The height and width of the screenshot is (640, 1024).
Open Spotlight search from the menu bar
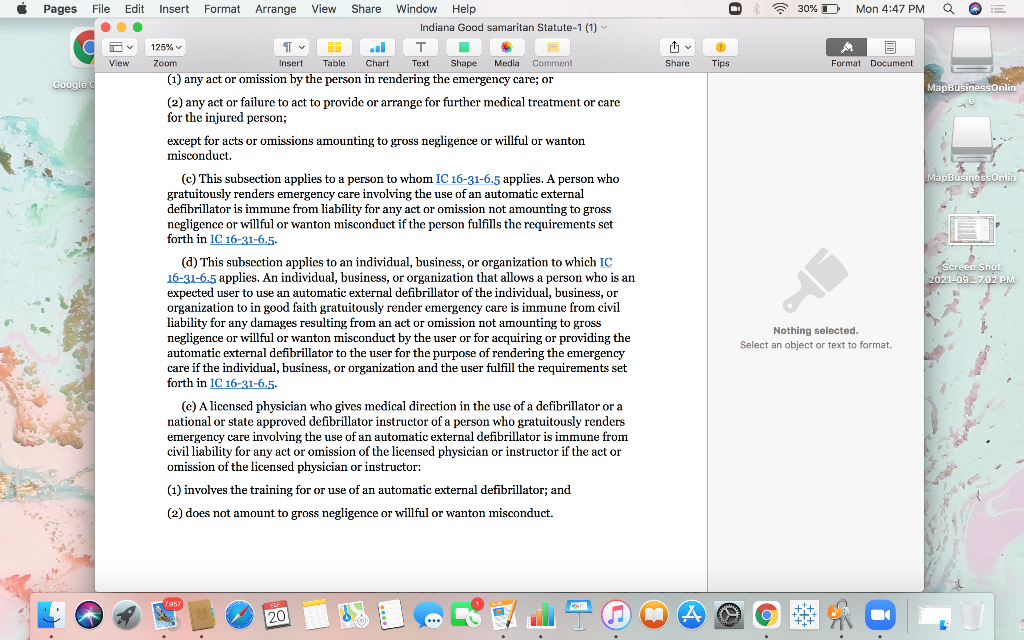[x=948, y=8]
